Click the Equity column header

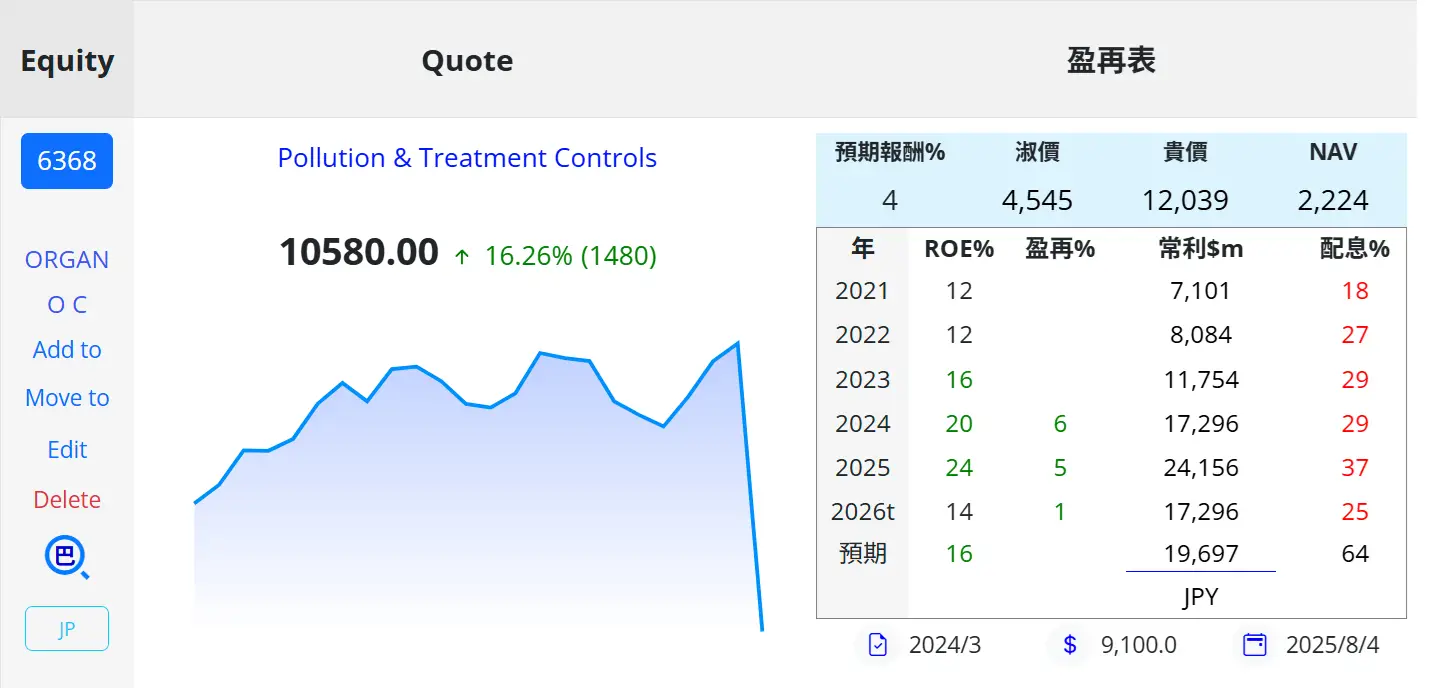67,61
